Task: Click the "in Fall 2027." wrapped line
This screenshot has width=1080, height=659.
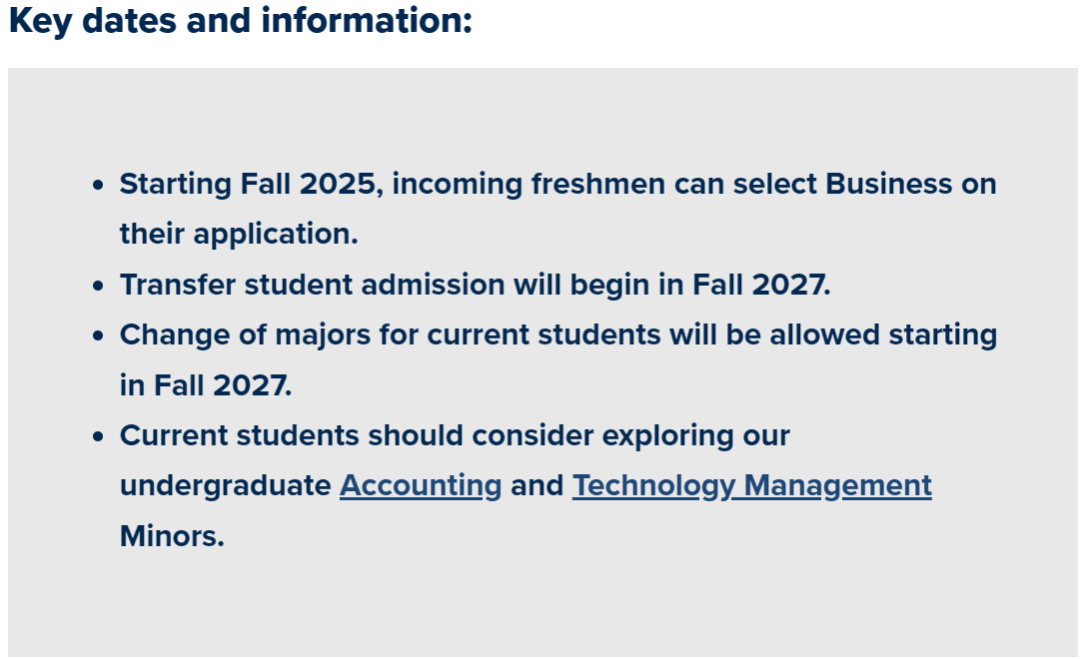Action: click(x=205, y=386)
